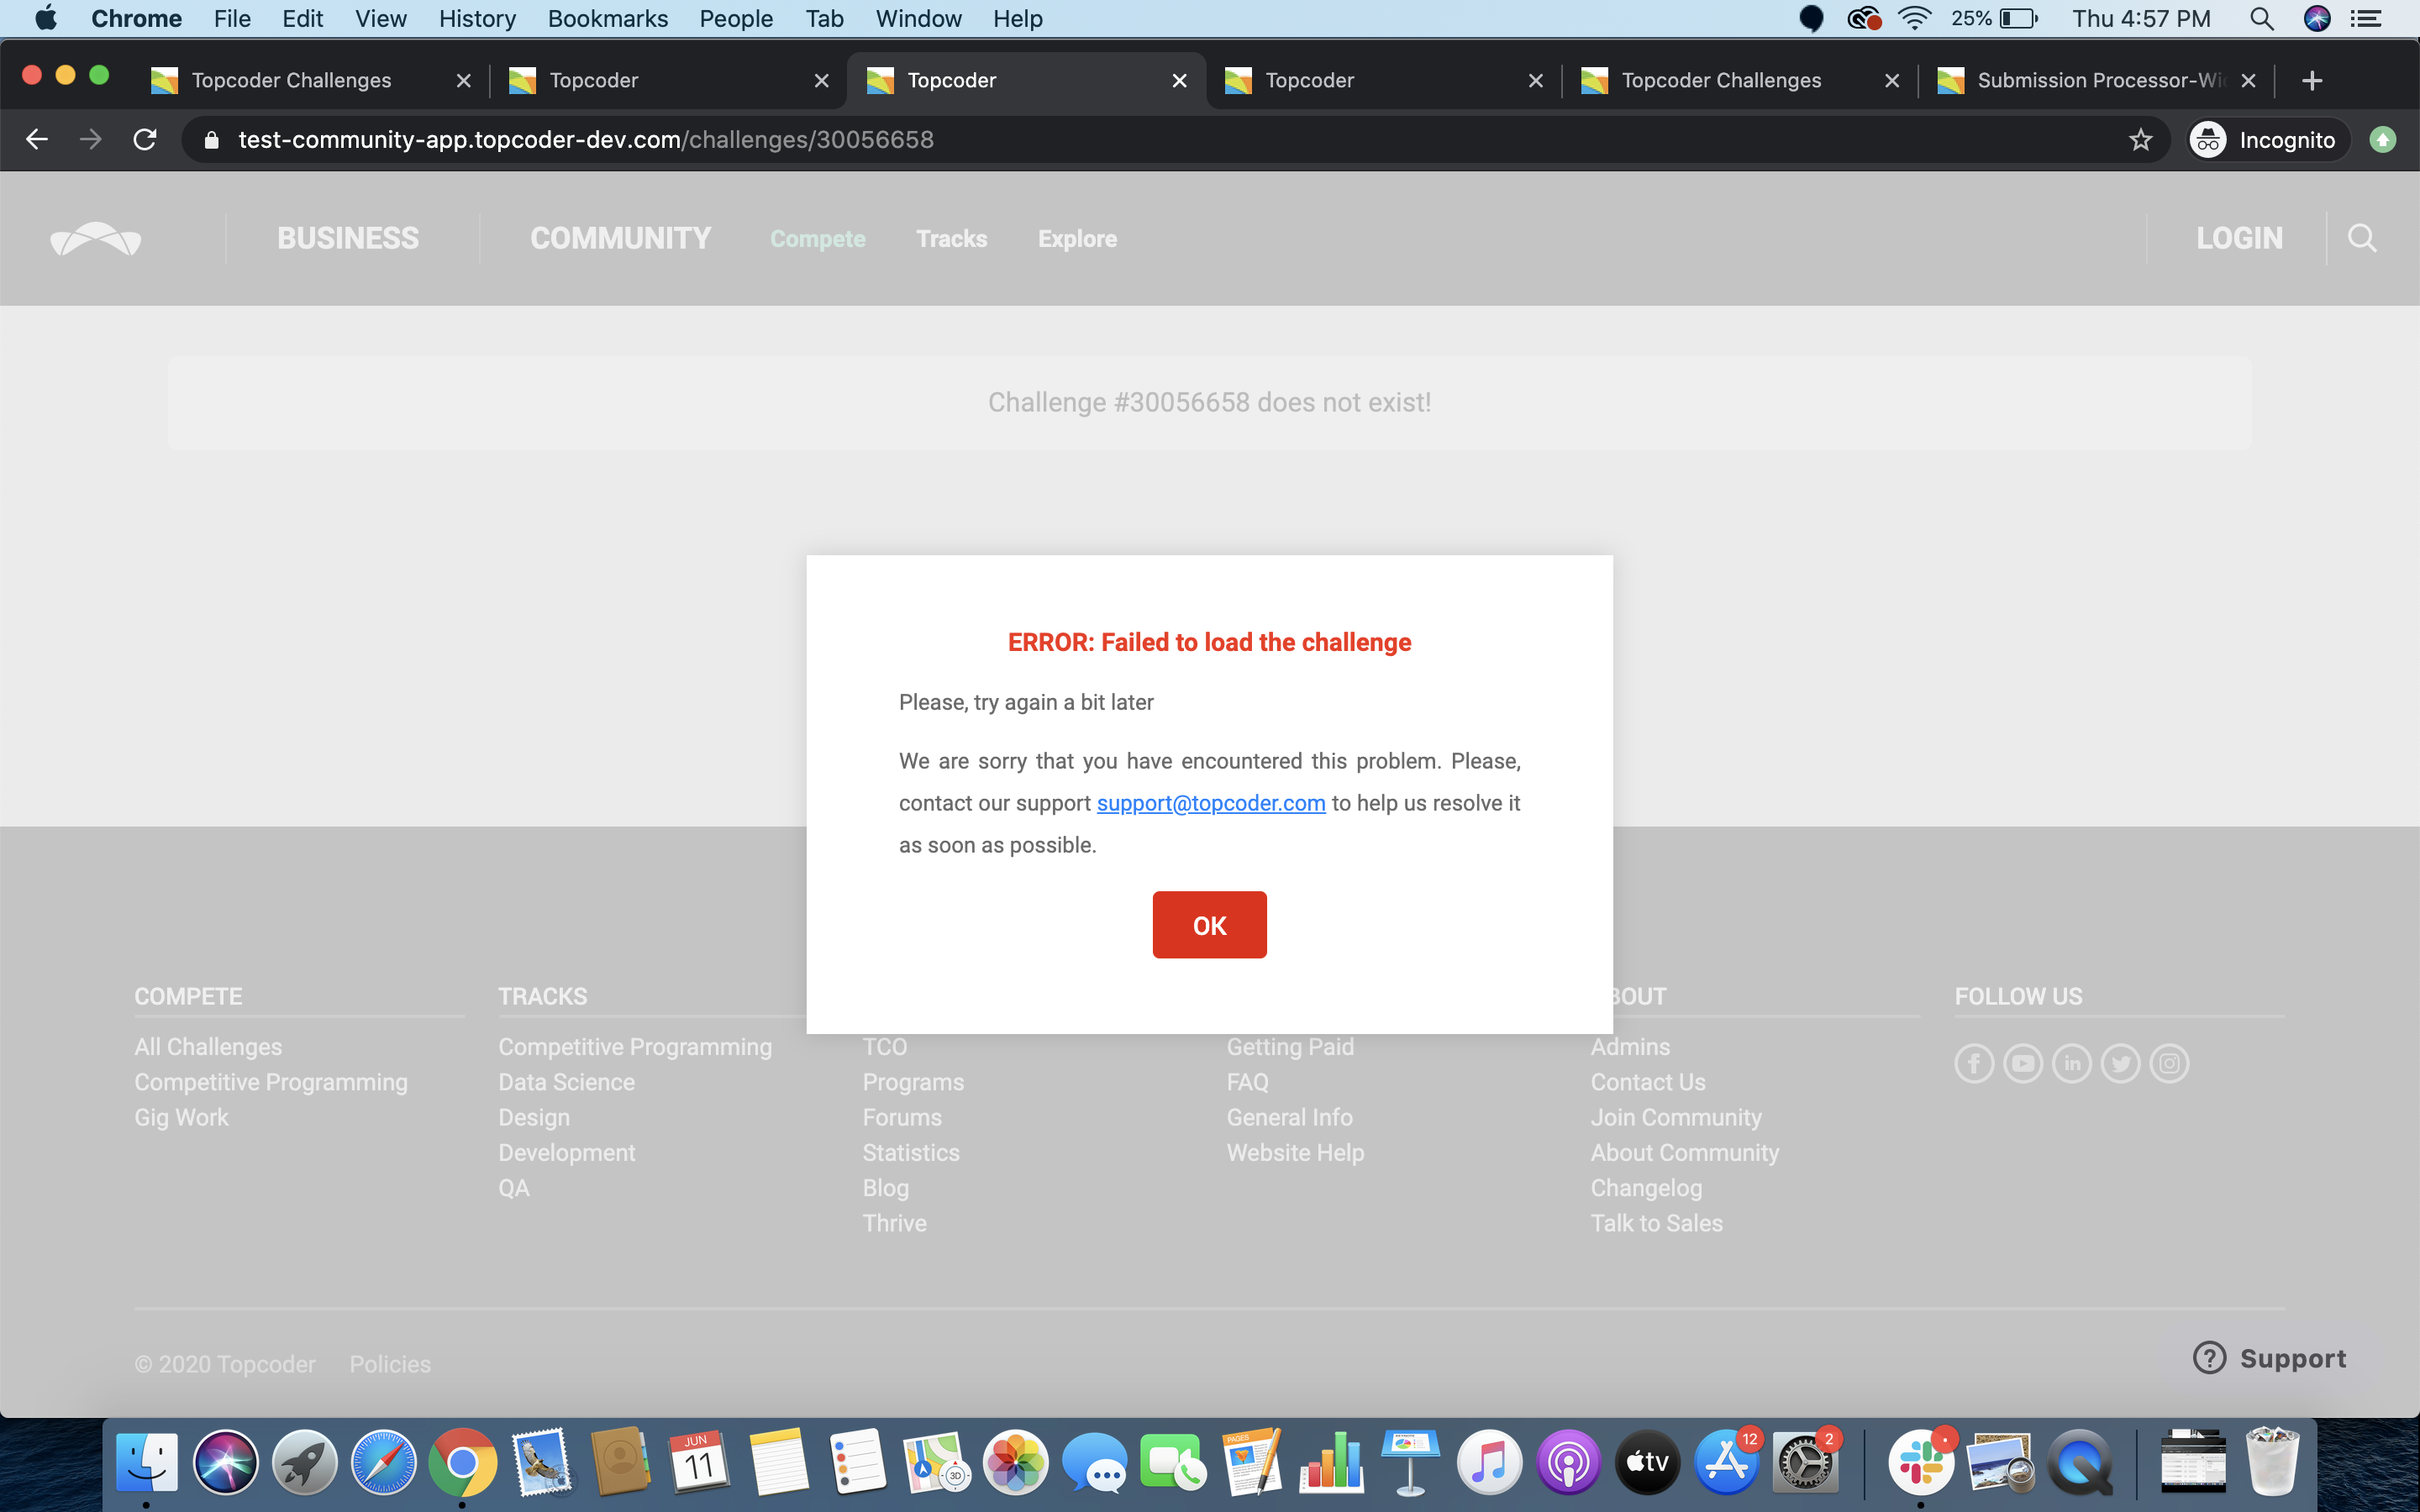
Task: Open Safari in the dock
Action: (384, 1463)
